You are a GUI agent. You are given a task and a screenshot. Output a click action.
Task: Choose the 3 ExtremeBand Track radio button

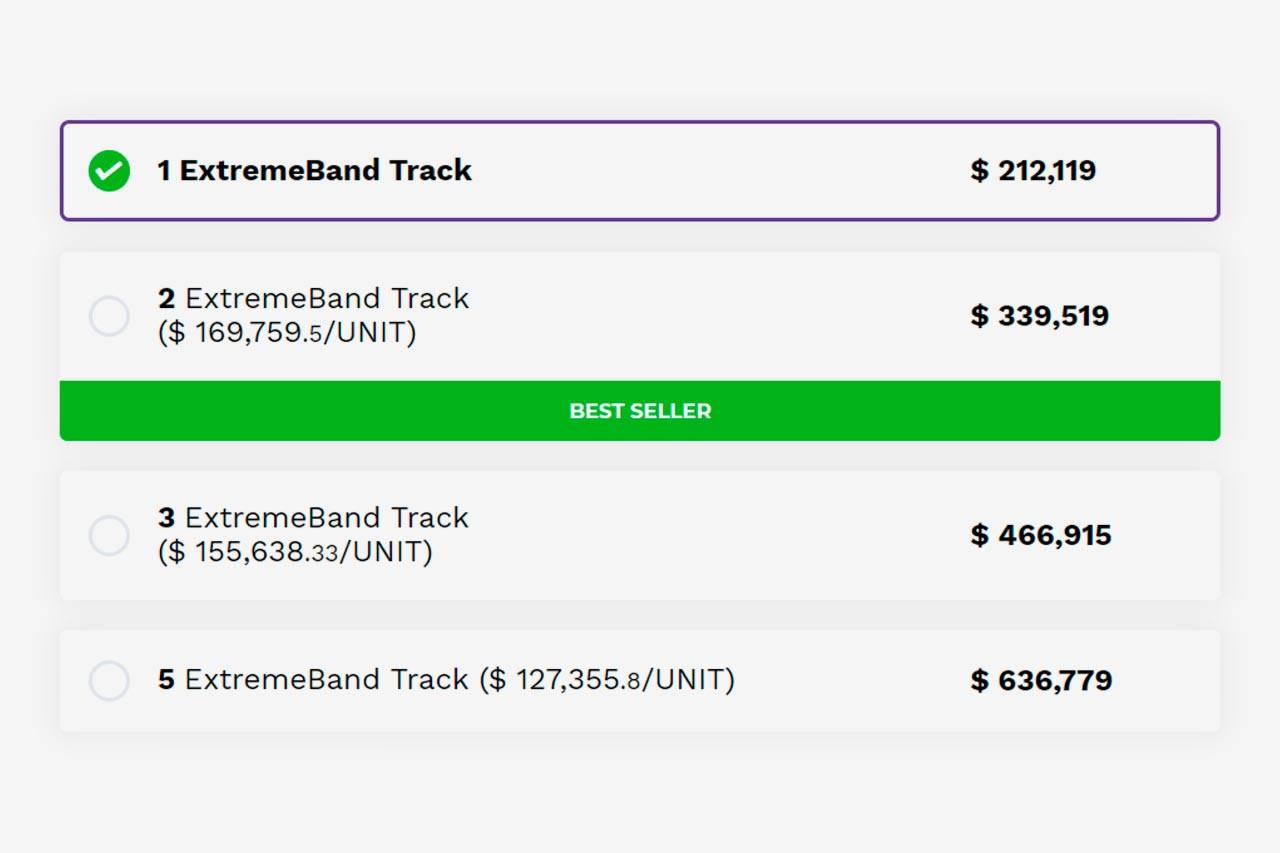(109, 535)
